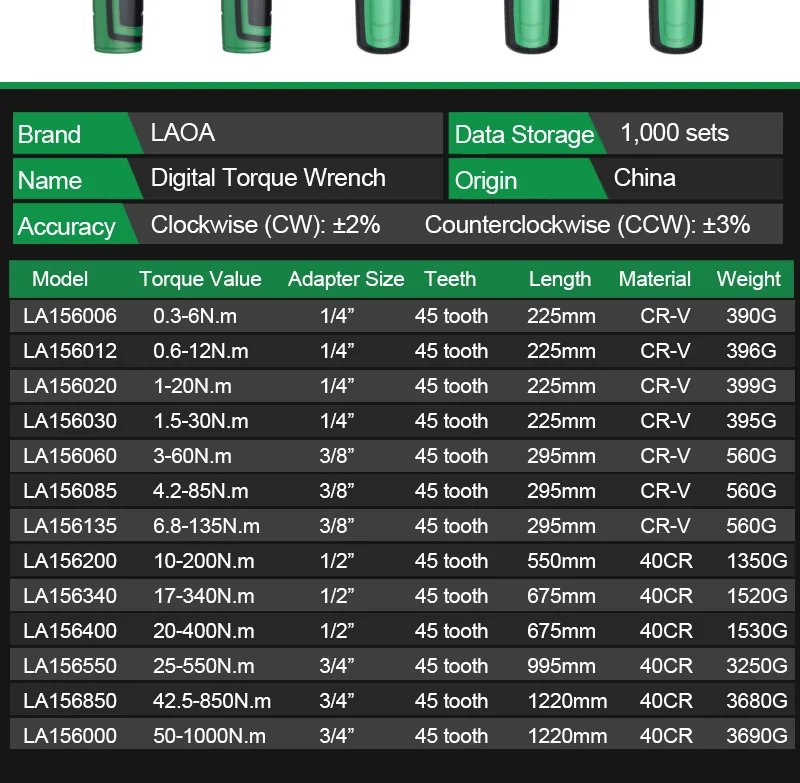Click torque value 25-550N.m
The width and height of the screenshot is (800, 783).
204,666
